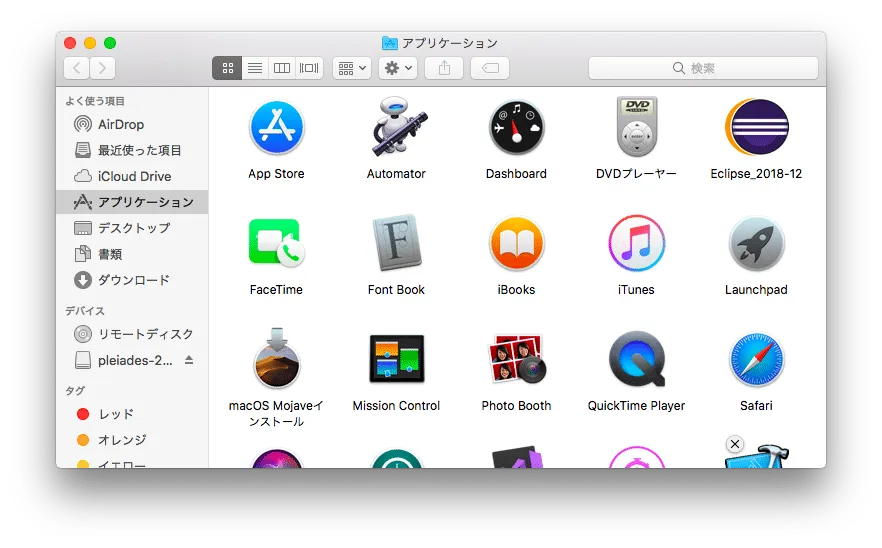Click the edit tags toolbar button
Image resolution: width=882 pixels, height=548 pixels.
click(x=490, y=68)
